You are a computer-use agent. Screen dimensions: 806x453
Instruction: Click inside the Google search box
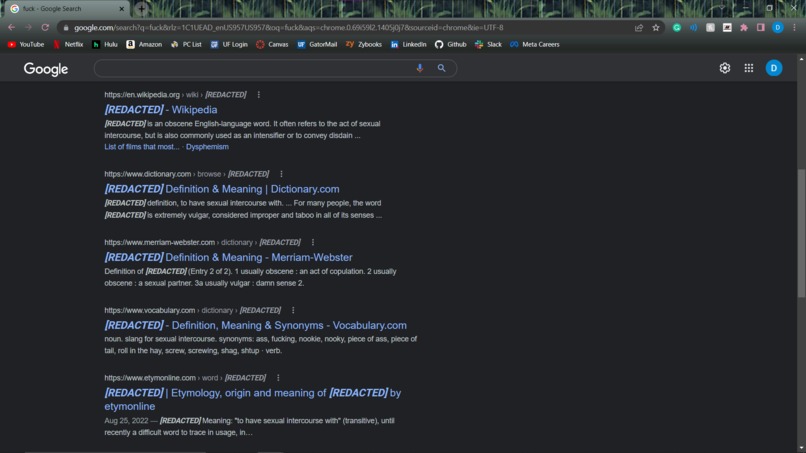tap(252, 68)
